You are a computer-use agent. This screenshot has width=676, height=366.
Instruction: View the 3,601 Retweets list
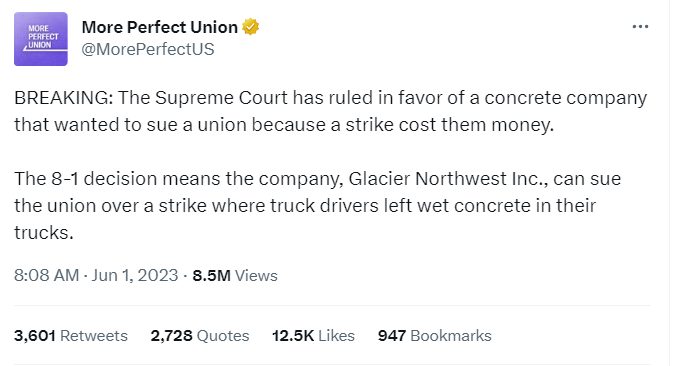coord(71,335)
